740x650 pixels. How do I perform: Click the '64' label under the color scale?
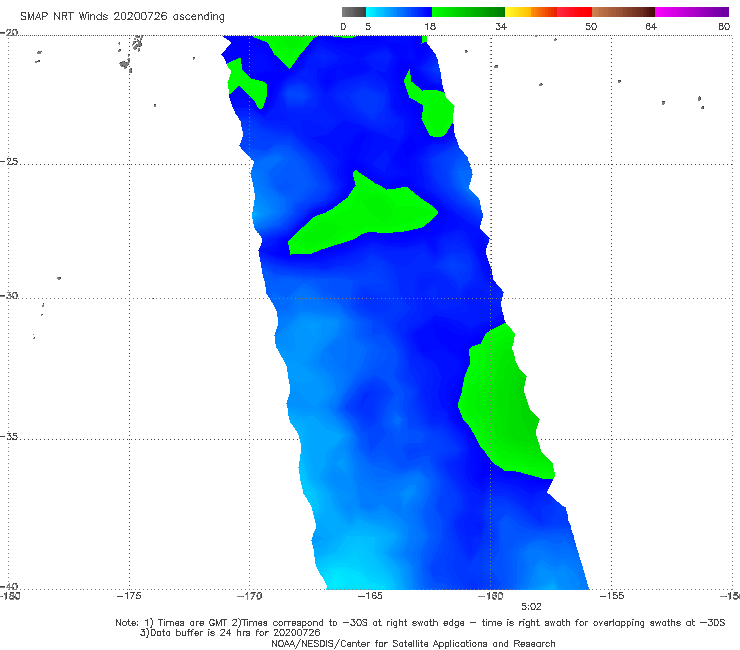pos(651,26)
